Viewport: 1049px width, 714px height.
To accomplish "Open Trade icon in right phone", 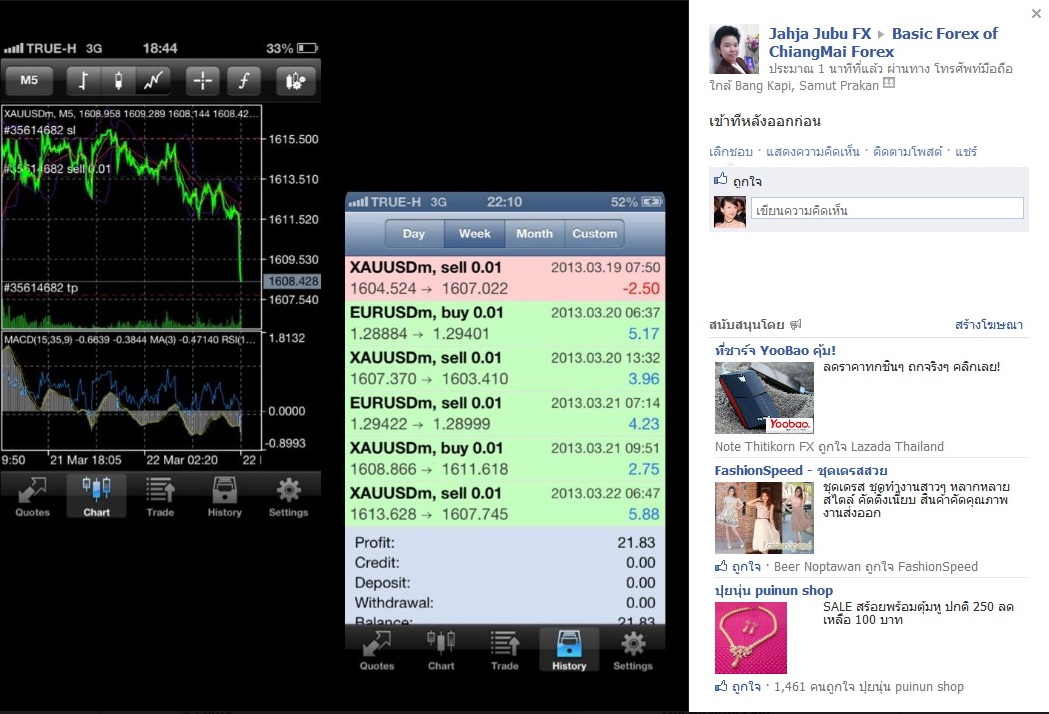I will 504,650.
